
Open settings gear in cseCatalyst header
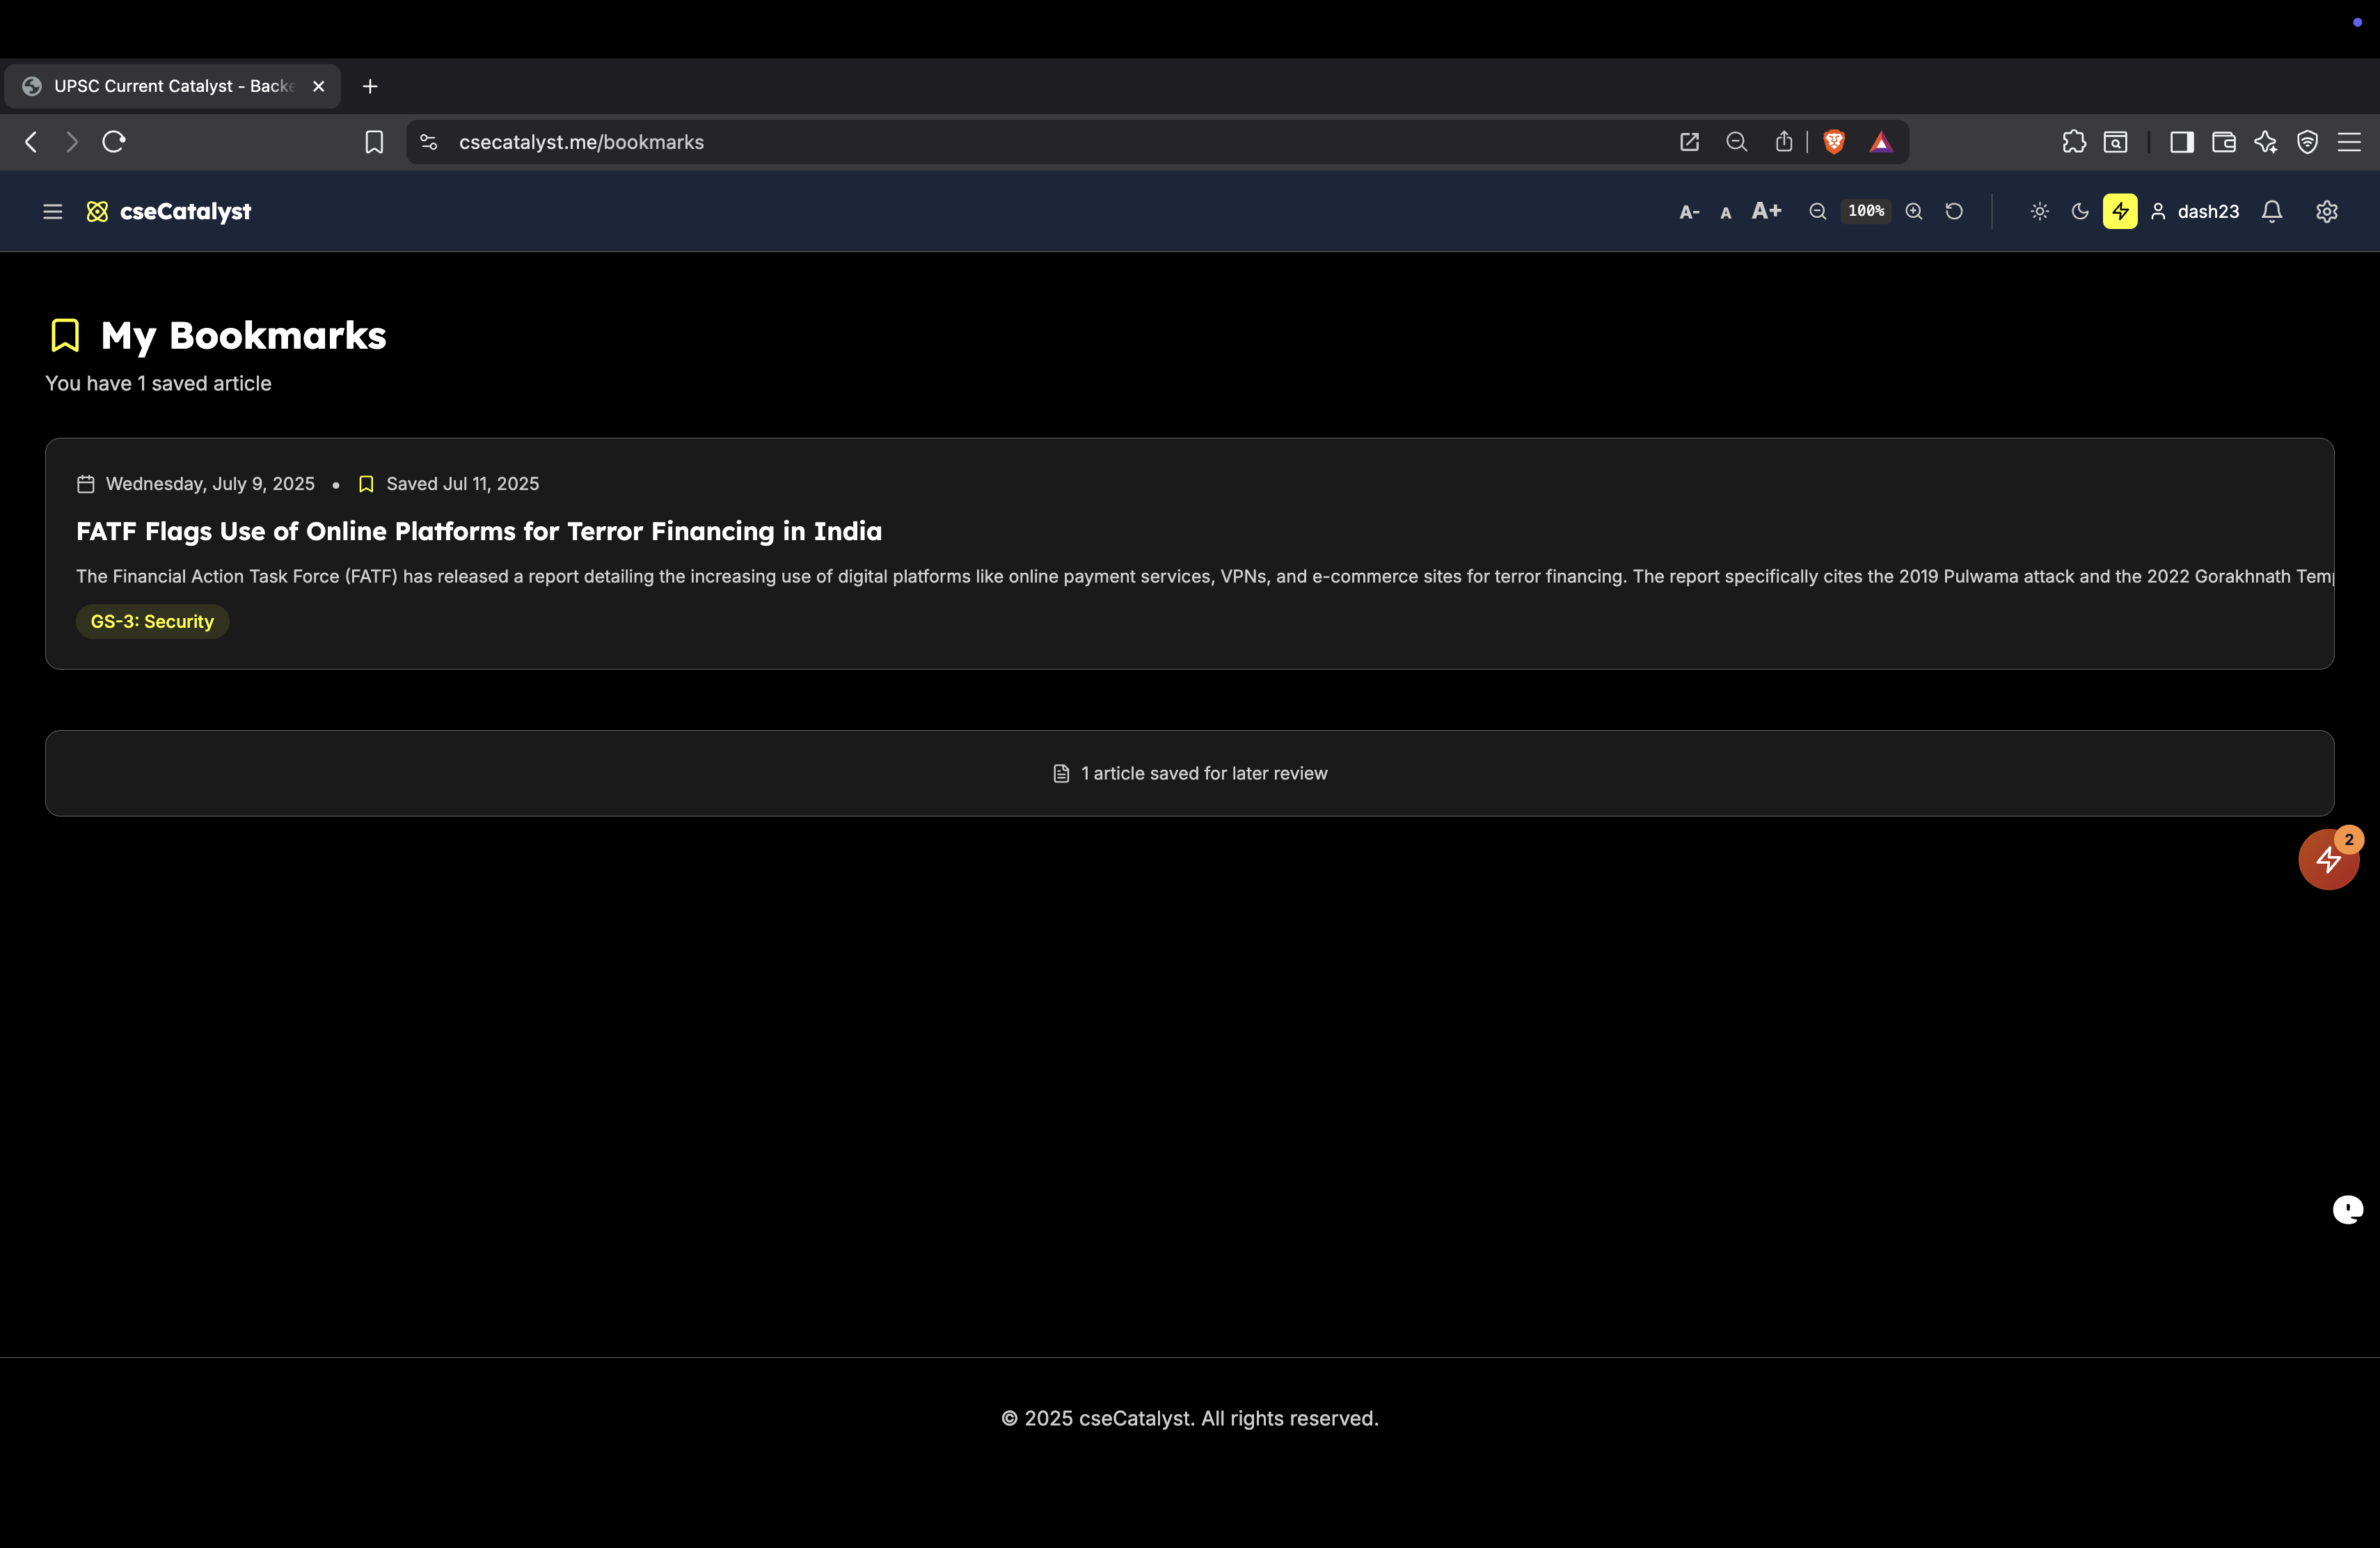2327,211
